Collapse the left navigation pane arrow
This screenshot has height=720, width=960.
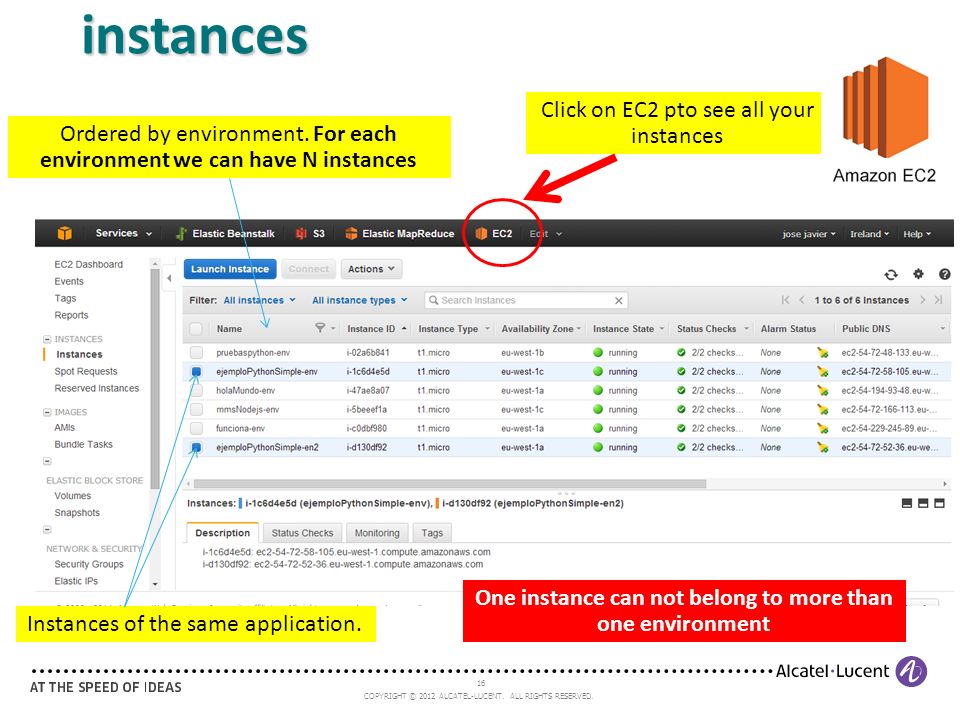pos(170,278)
